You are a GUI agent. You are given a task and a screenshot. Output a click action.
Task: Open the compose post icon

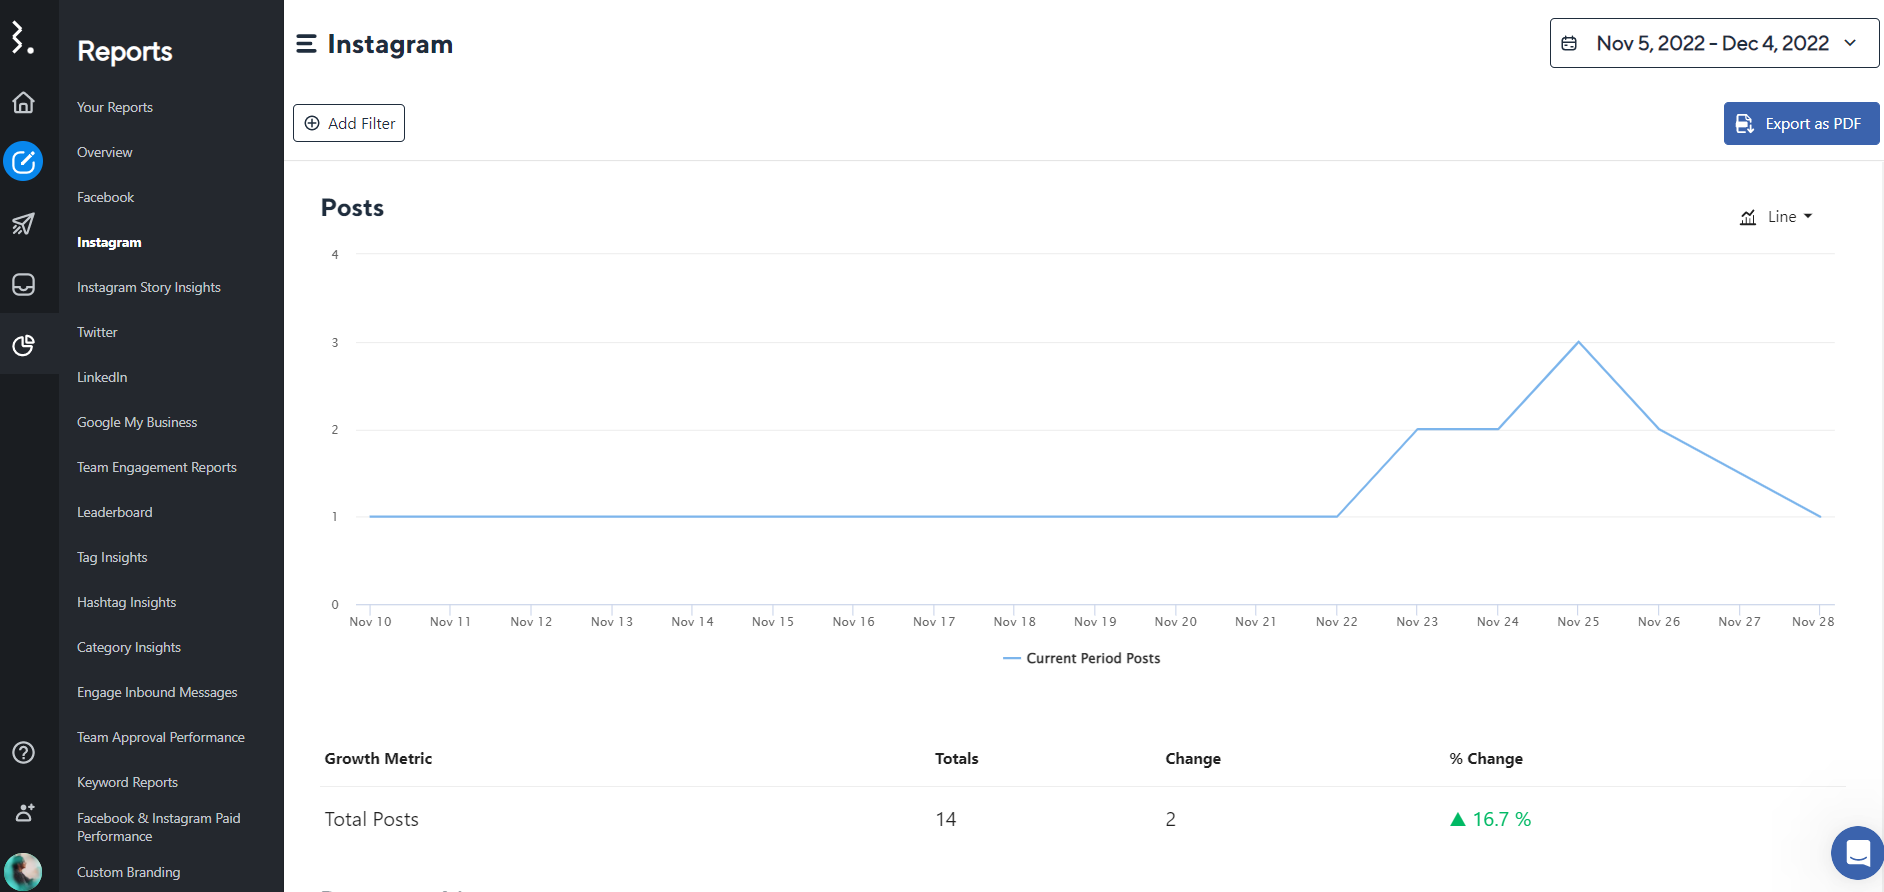click(23, 161)
